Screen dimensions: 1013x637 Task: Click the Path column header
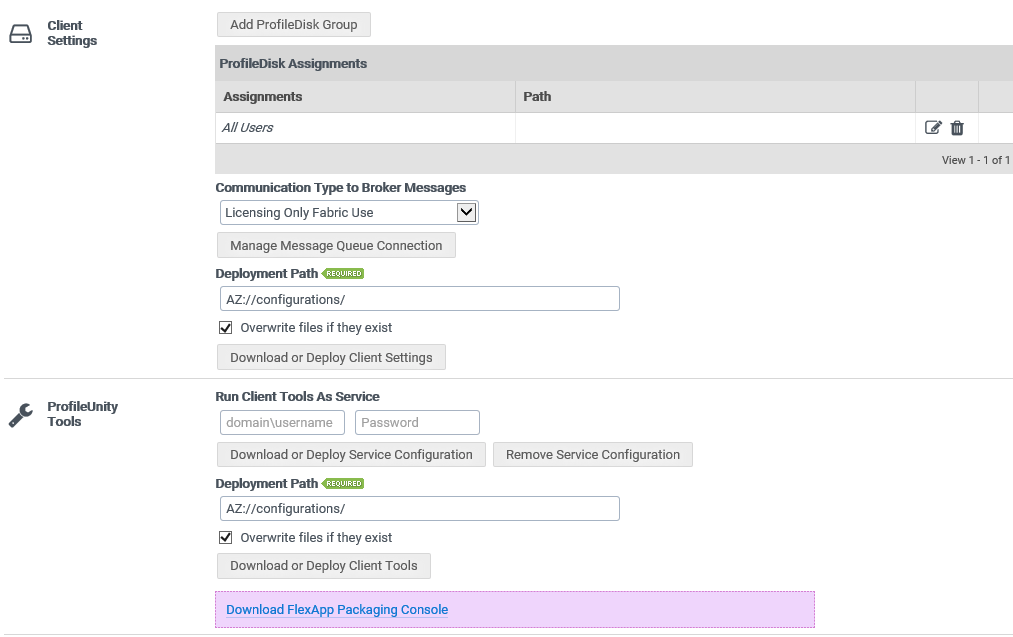pos(537,97)
